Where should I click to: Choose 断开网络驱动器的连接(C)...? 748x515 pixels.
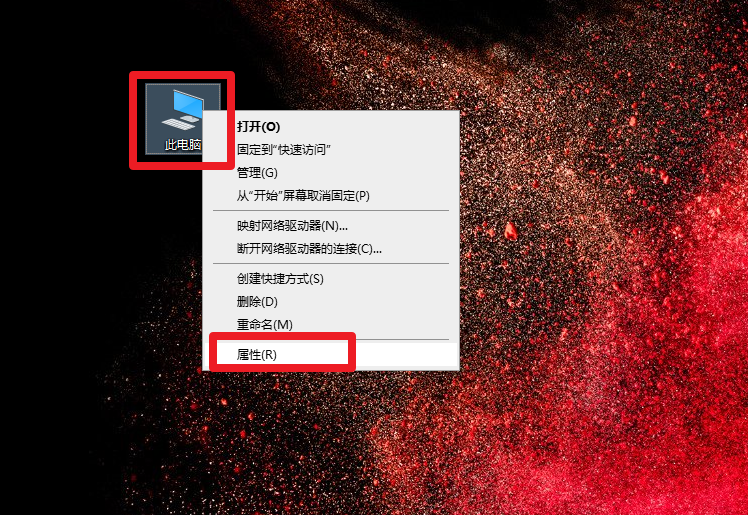331,248
